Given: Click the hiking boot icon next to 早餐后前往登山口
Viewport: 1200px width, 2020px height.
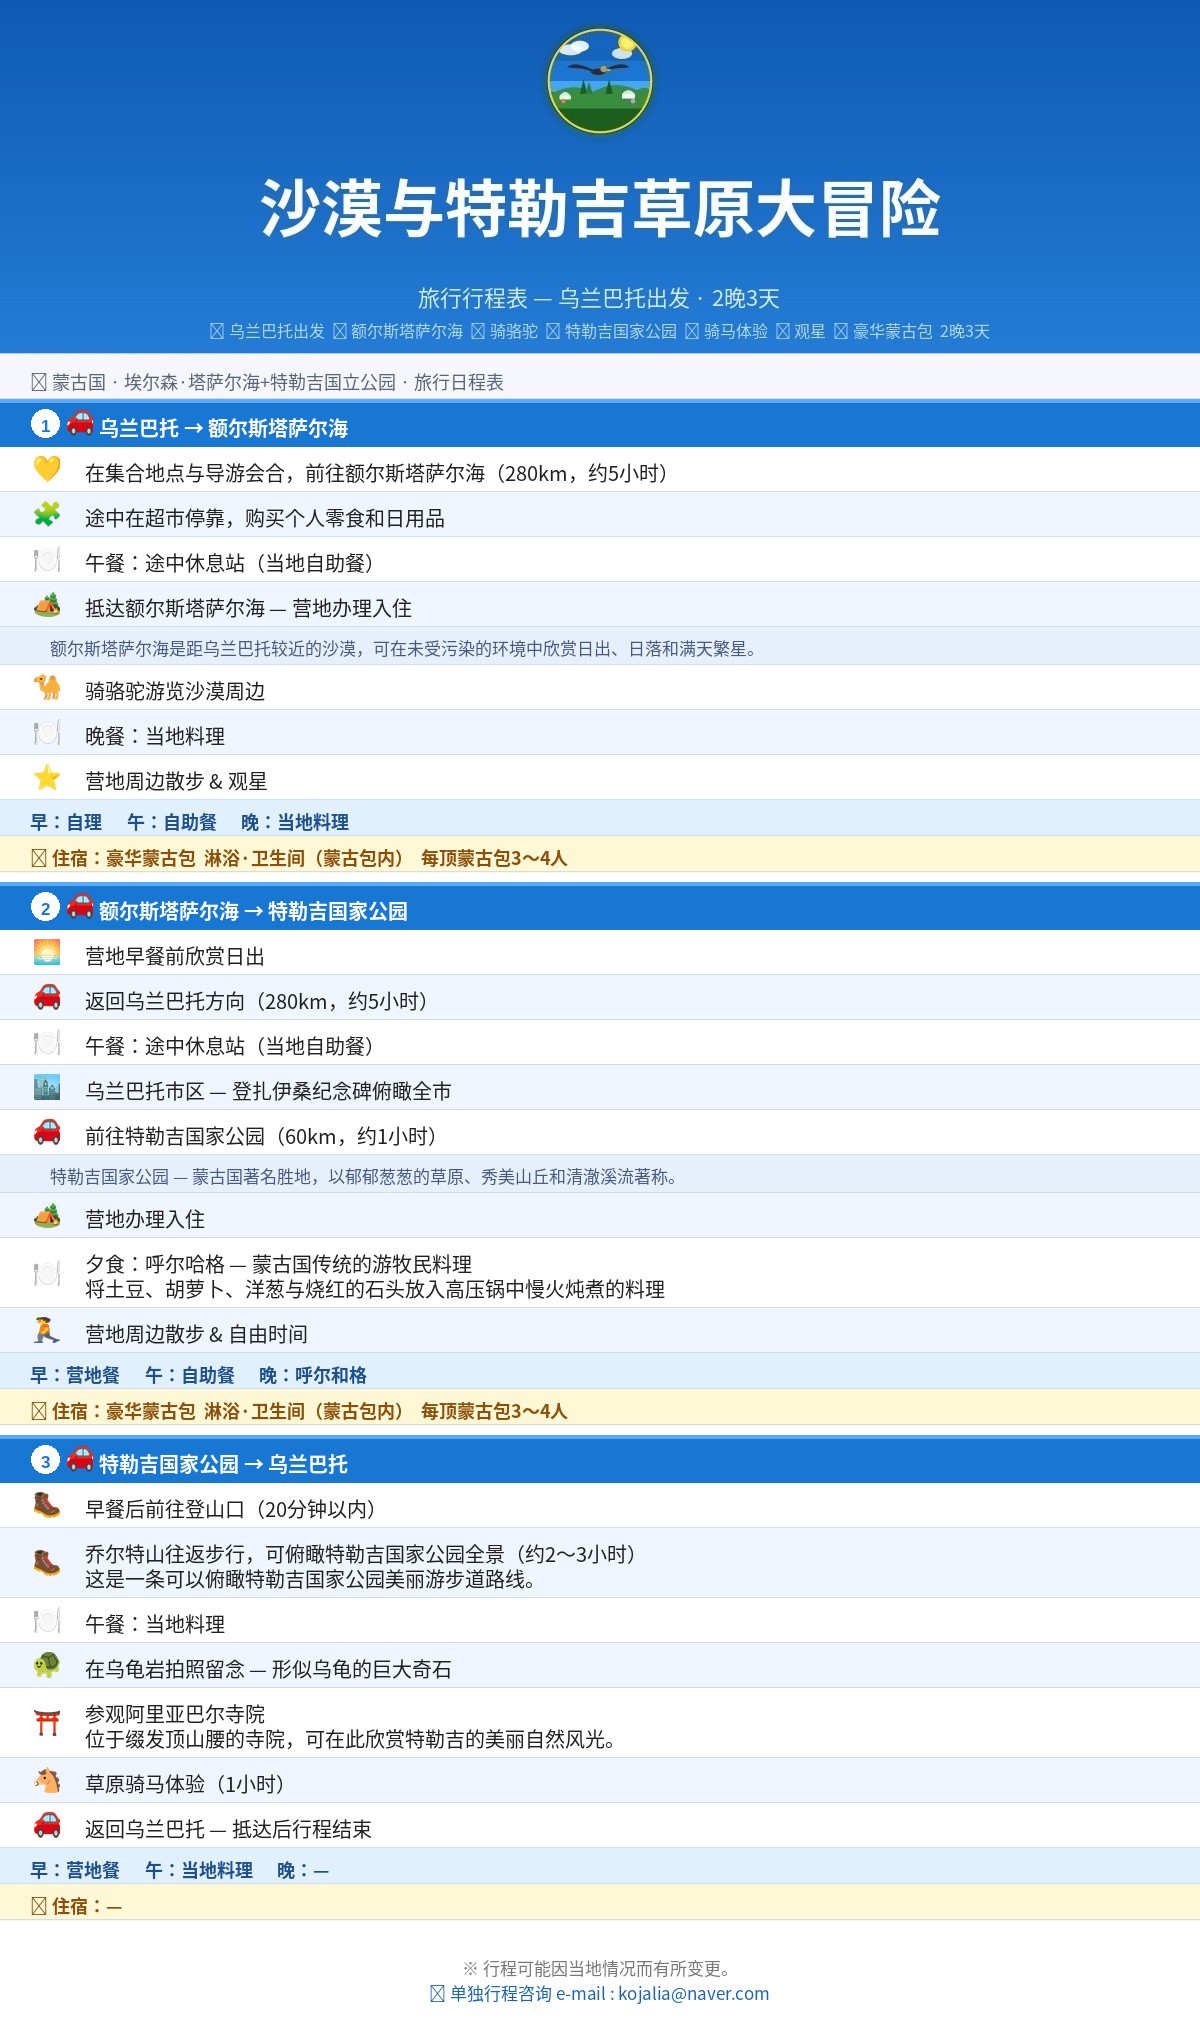Looking at the screenshot, I should pyautogui.click(x=47, y=1505).
